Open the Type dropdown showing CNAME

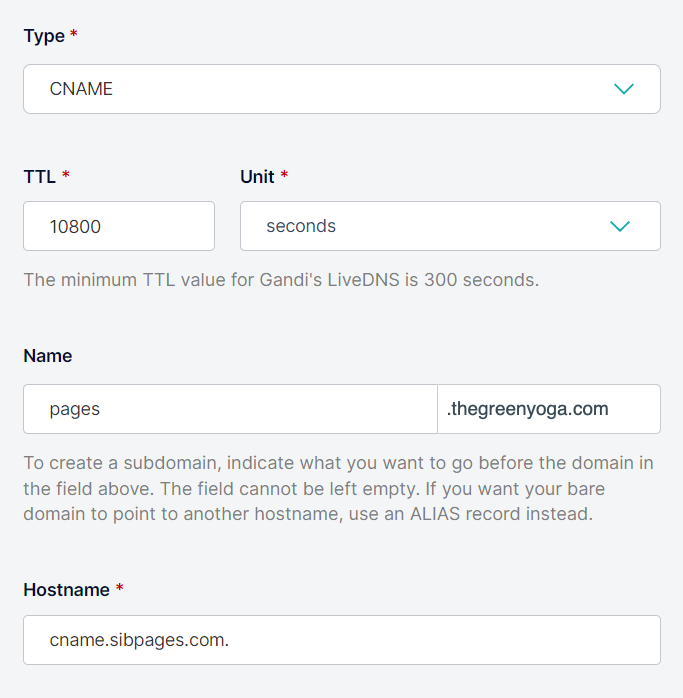pos(320,89)
